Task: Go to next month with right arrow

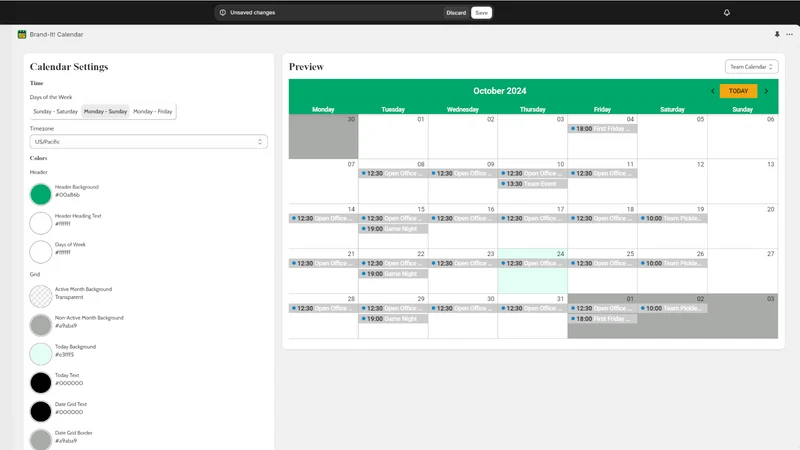Action: [x=766, y=91]
